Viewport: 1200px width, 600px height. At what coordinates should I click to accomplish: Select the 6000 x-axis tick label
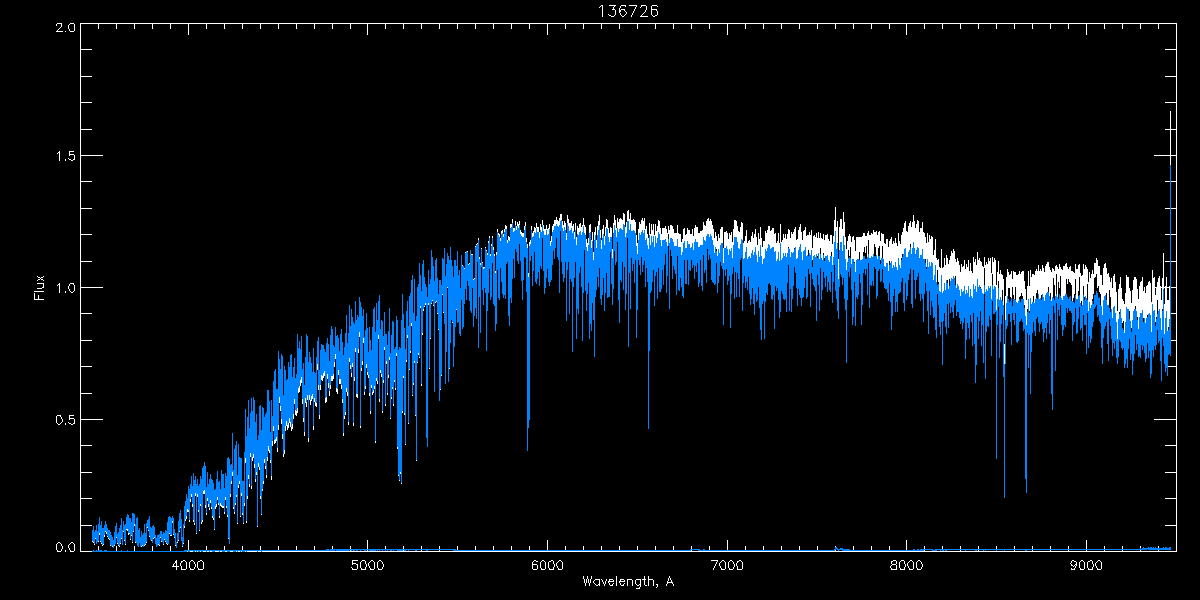[547, 565]
